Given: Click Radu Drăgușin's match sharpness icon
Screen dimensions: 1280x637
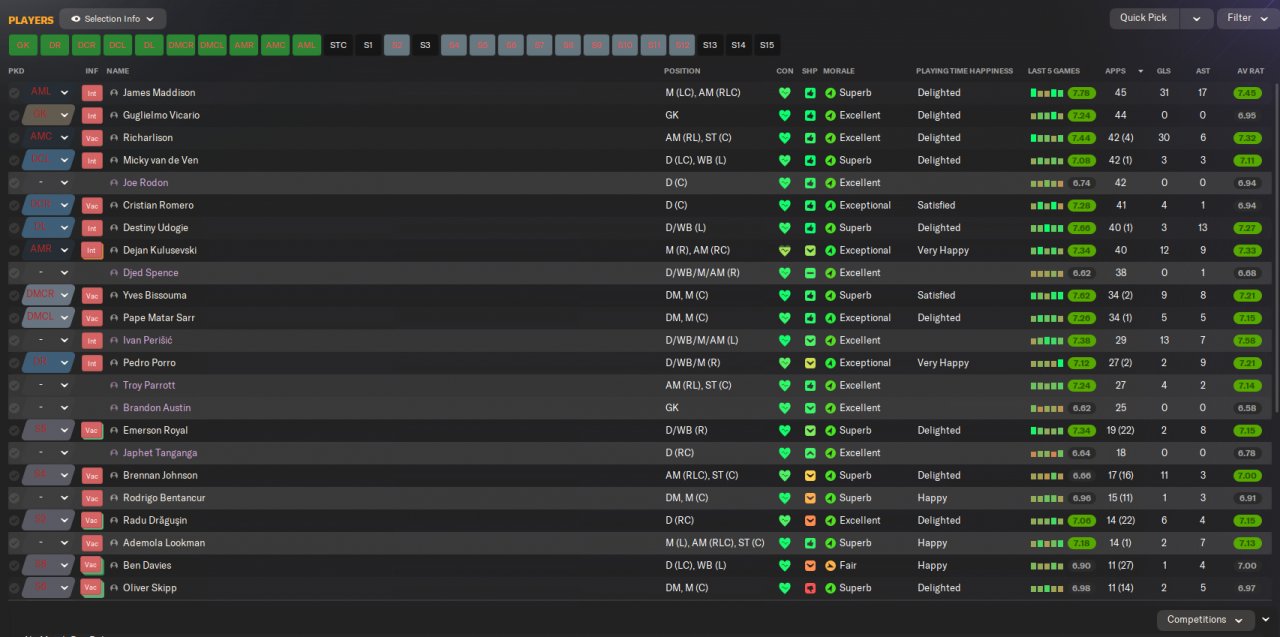Looking at the screenshot, I should click(x=810, y=521).
